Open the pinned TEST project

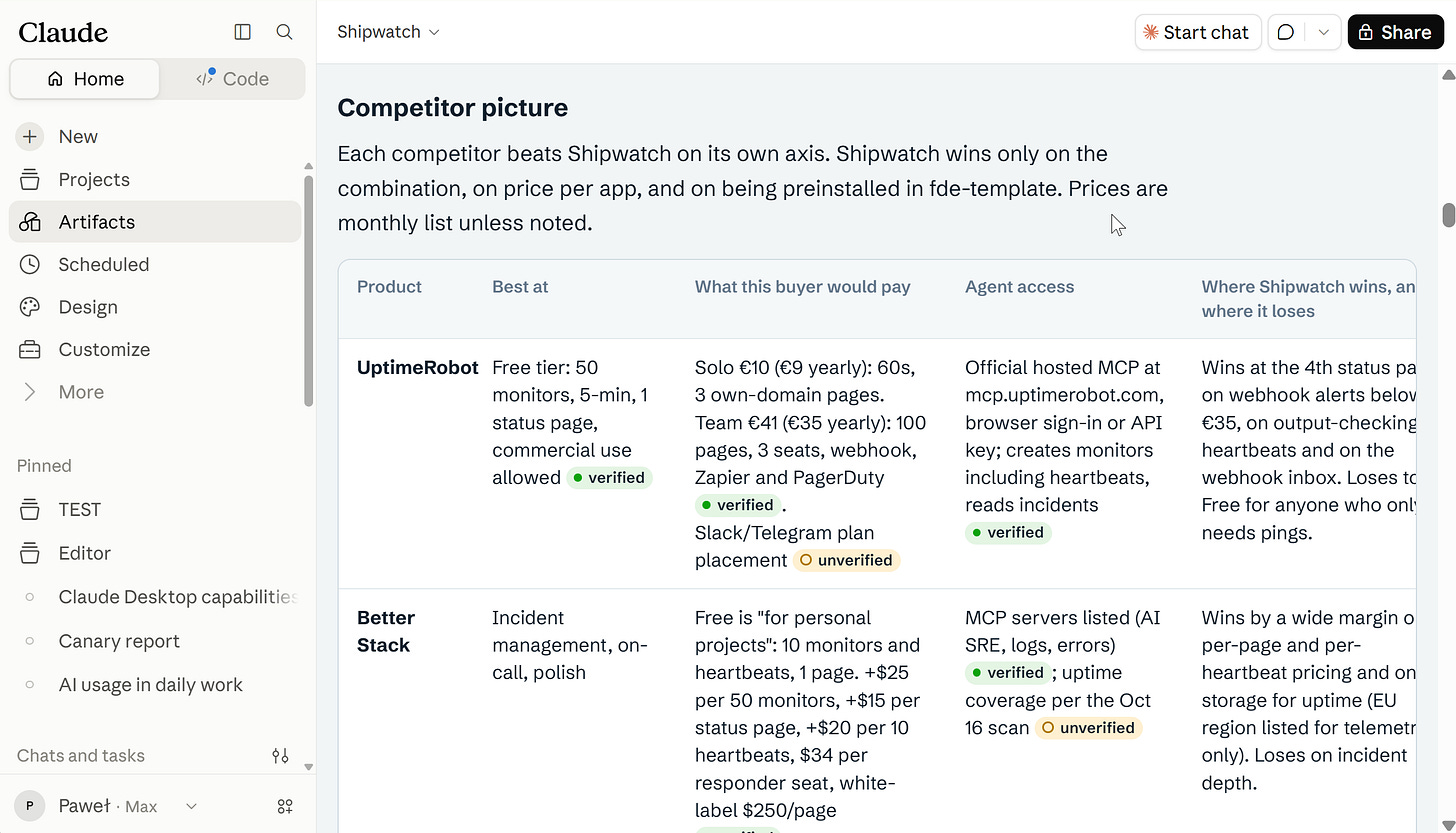pyautogui.click(x=155, y=510)
